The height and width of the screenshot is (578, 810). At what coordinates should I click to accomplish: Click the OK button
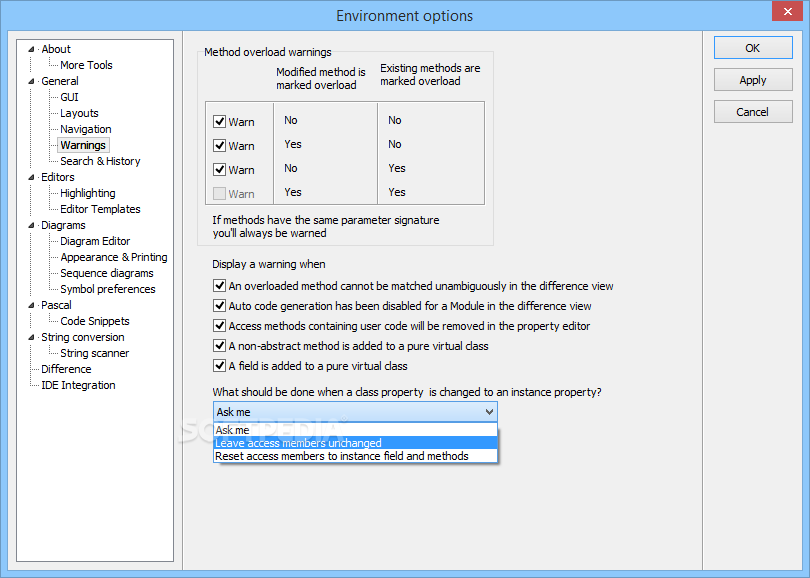click(753, 48)
